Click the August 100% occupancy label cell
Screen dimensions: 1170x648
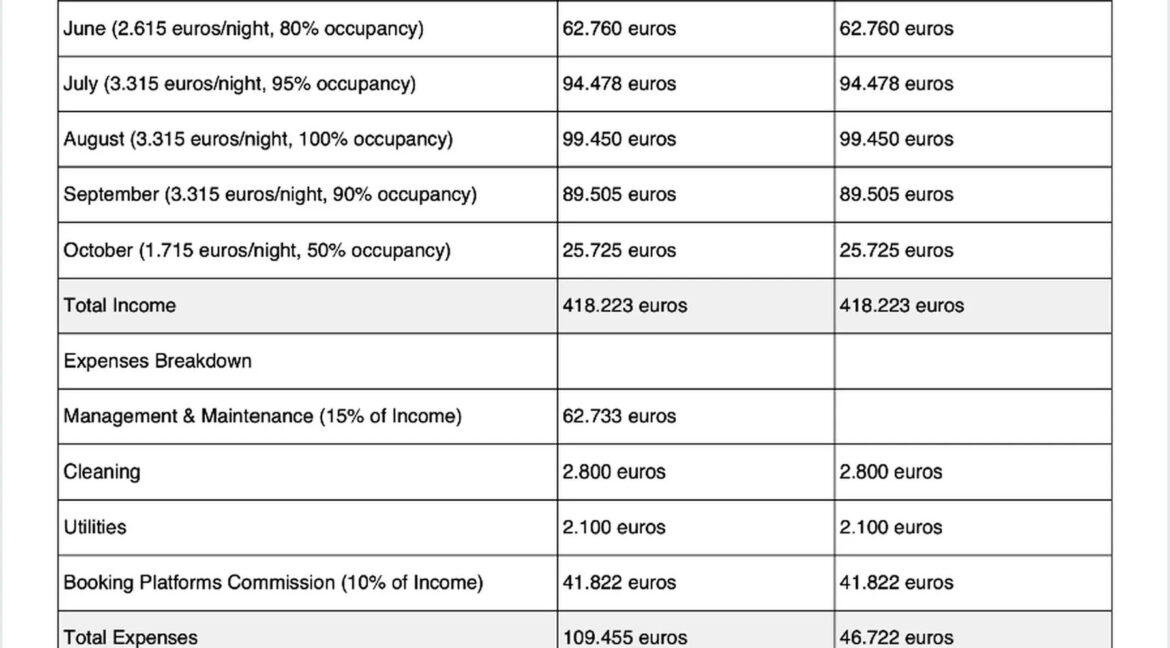point(258,140)
